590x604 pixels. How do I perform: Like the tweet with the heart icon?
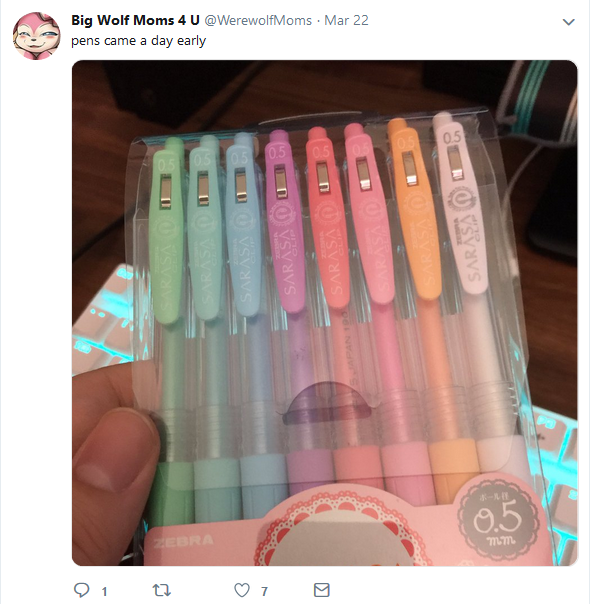click(242, 590)
